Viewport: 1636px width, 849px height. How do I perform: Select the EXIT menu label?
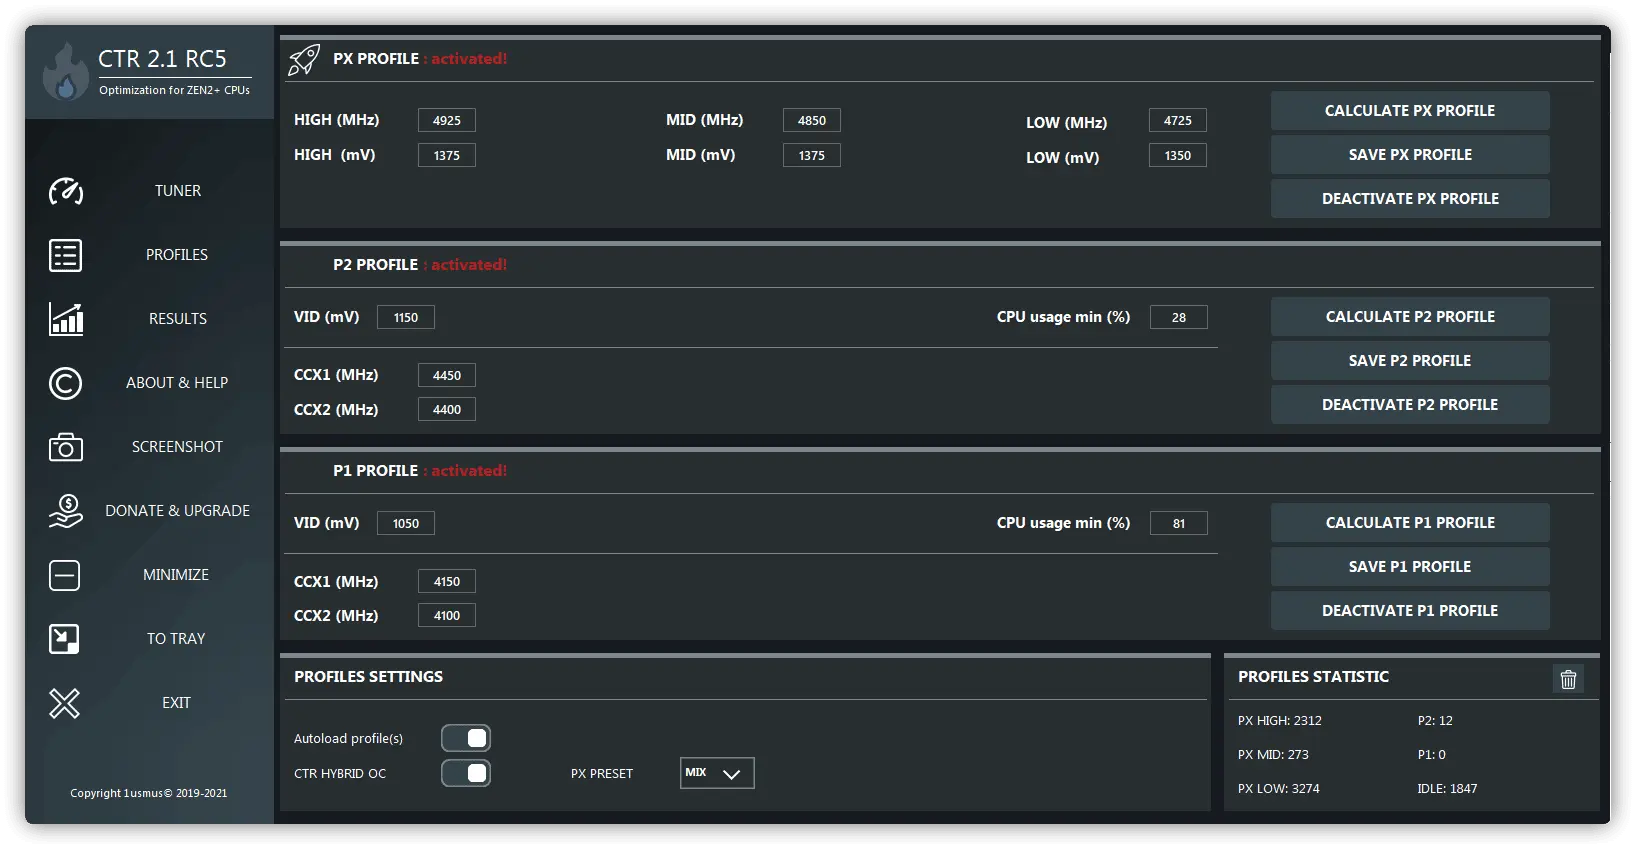176,703
